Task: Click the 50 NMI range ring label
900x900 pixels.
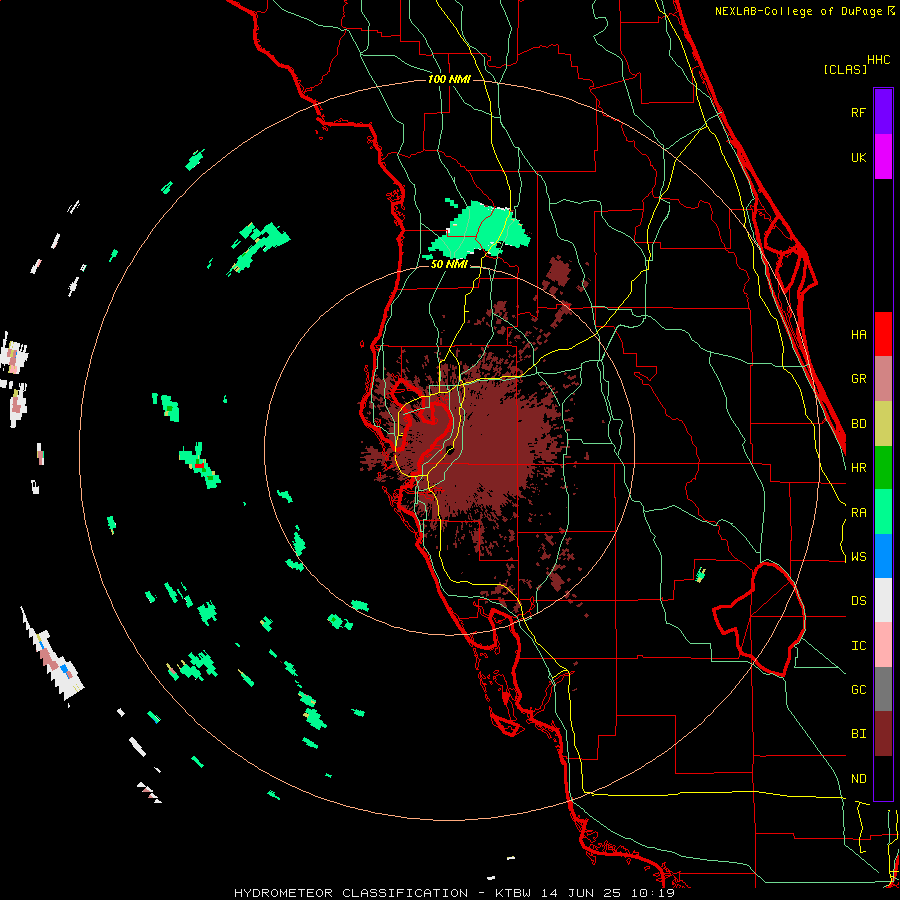Action: pyautogui.click(x=449, y=264)
